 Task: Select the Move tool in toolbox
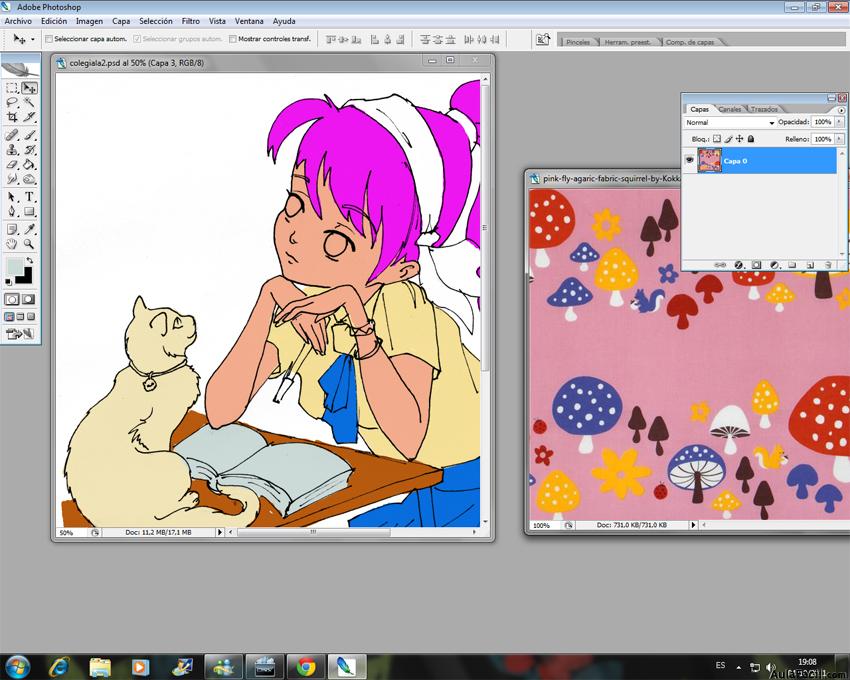point(29,88)
